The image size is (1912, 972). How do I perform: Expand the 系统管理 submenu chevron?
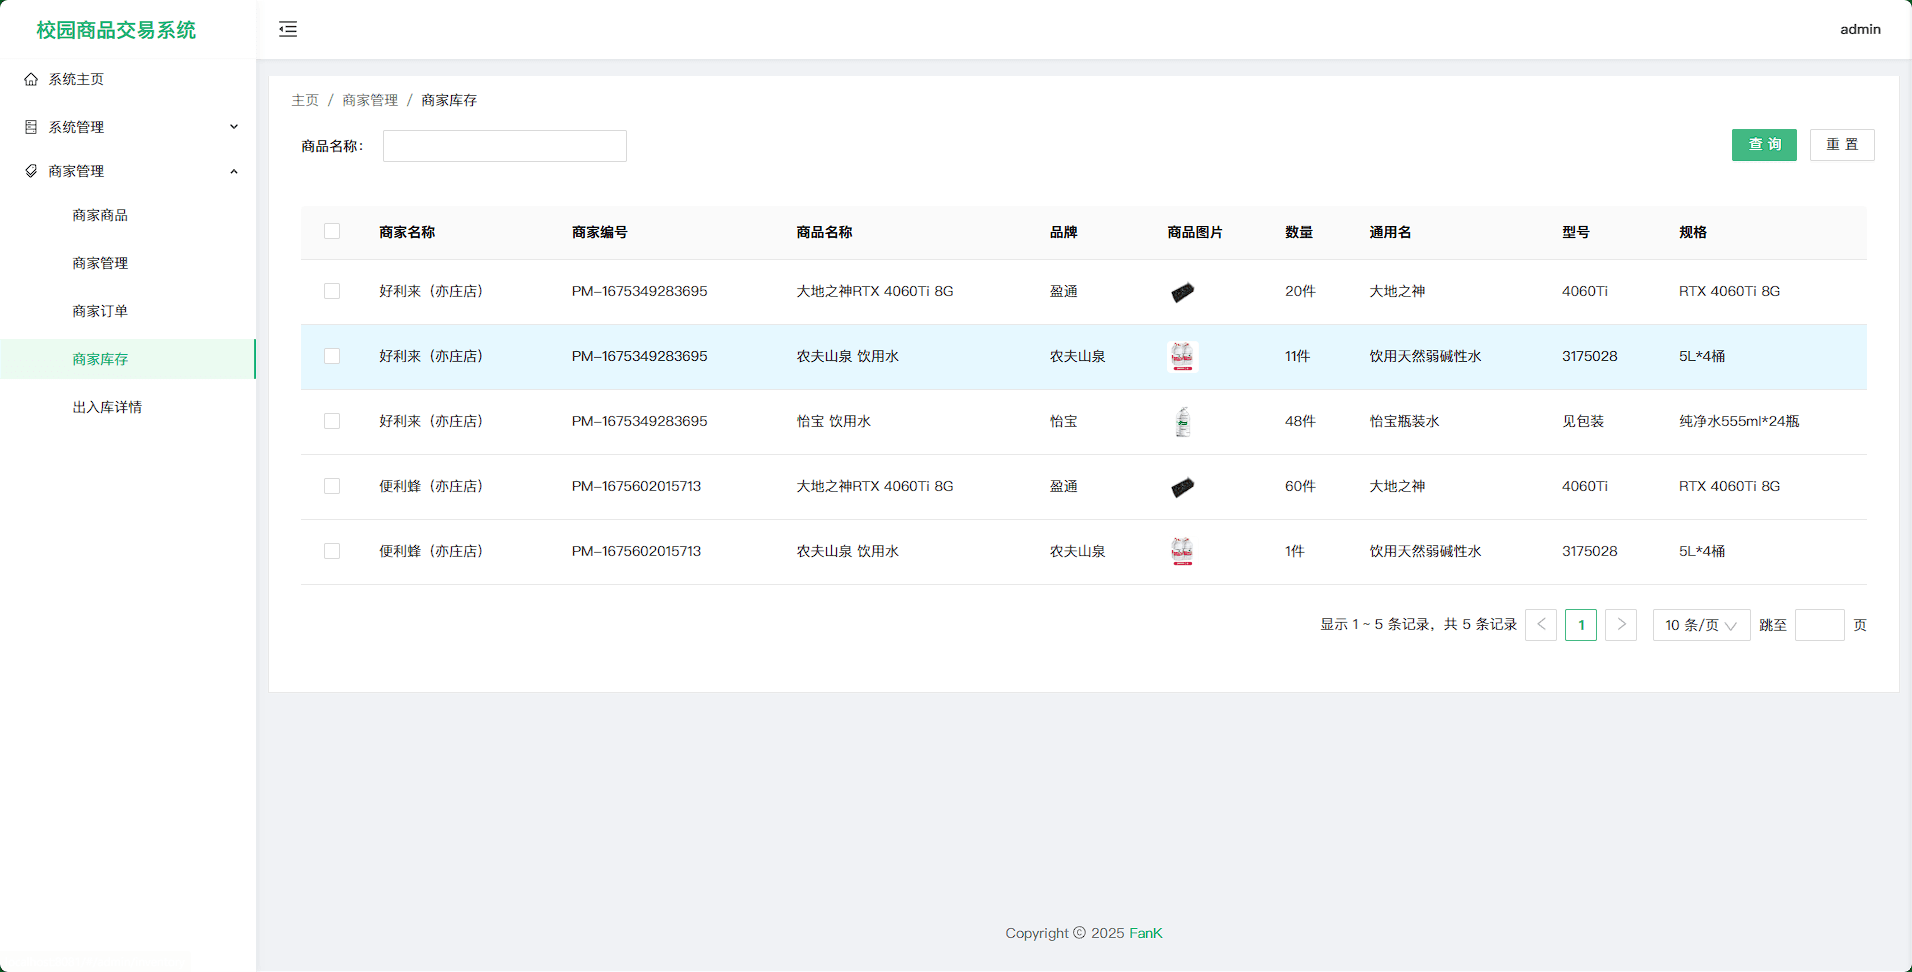(234, 127)
